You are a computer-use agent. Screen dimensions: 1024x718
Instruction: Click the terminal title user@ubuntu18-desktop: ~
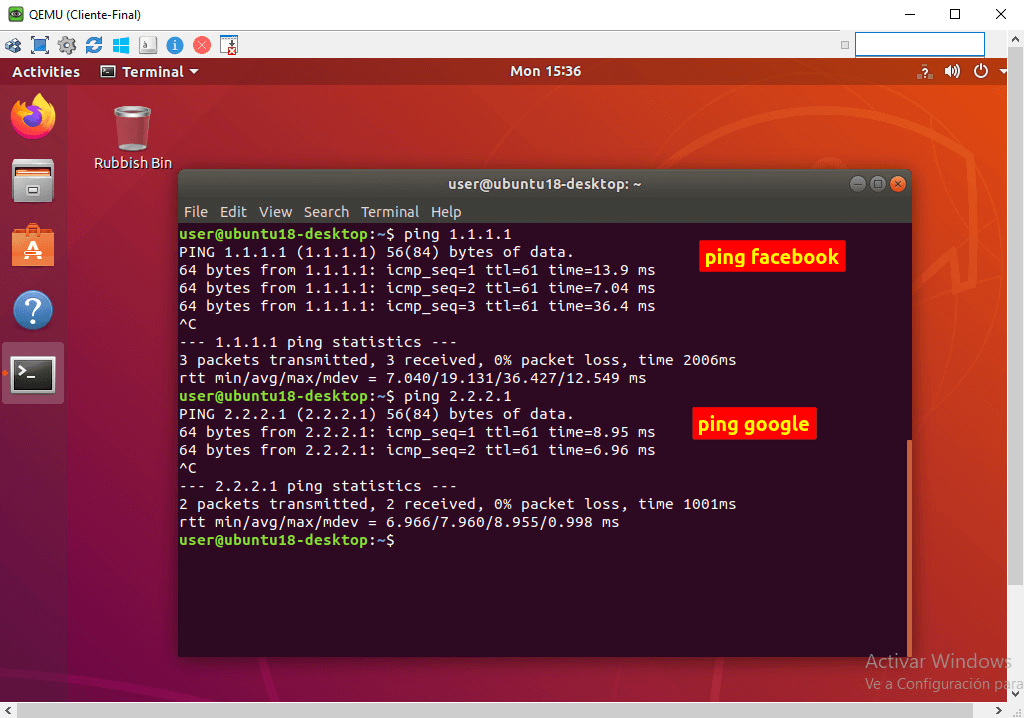pyautogui.click(x=545, y=184)
